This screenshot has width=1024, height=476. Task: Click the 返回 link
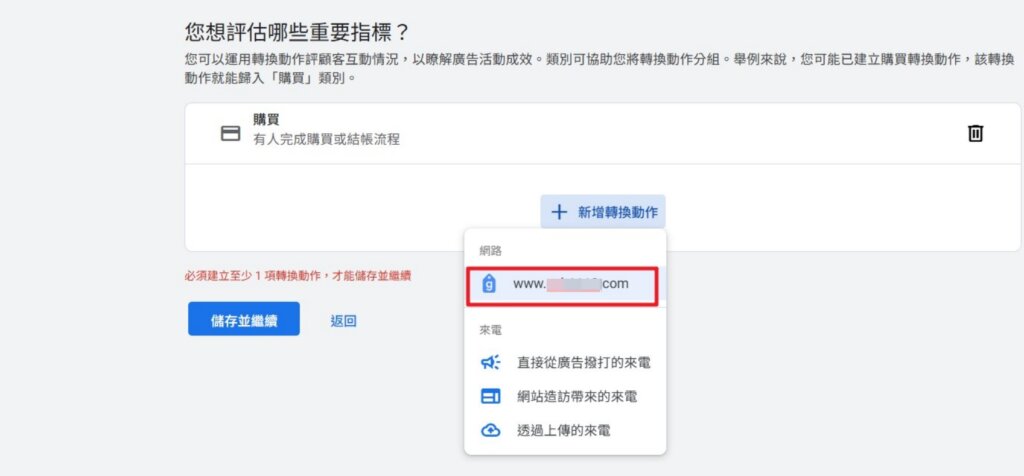[343, 320]
